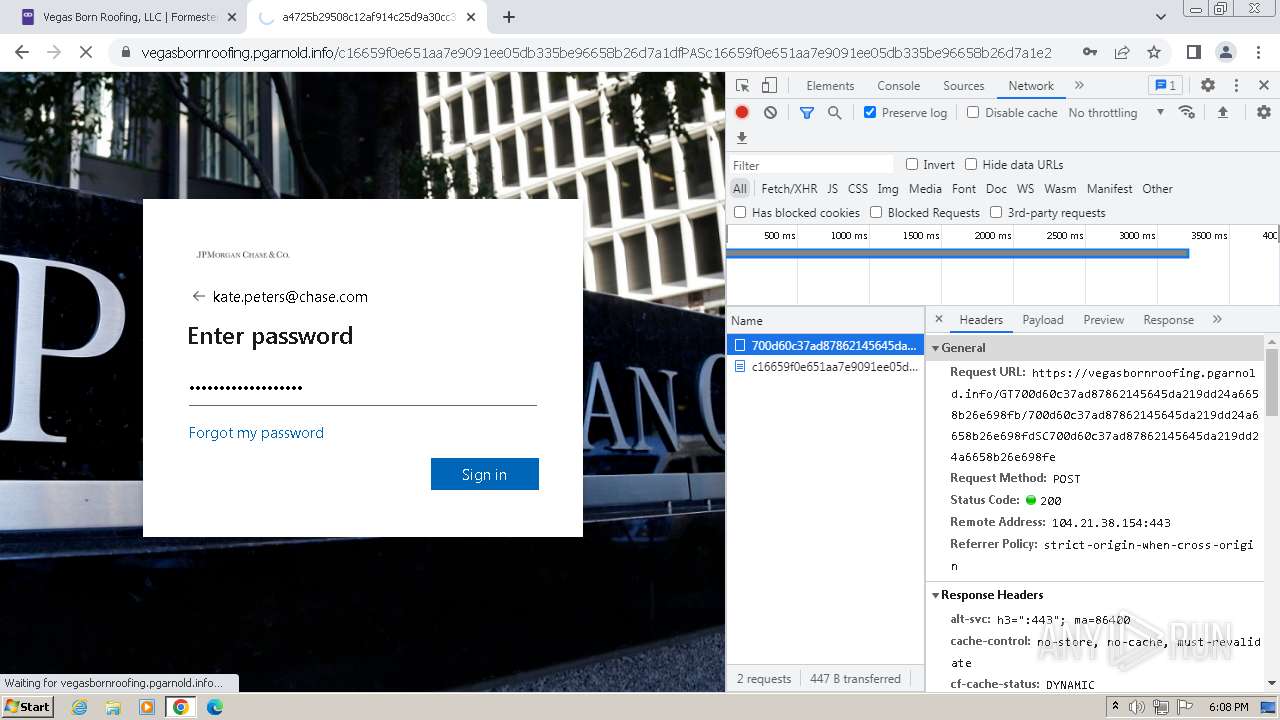This screenshot has height=720, width=1280.
Task: Check 3rd-party requests option
Action: pos(996,212)
